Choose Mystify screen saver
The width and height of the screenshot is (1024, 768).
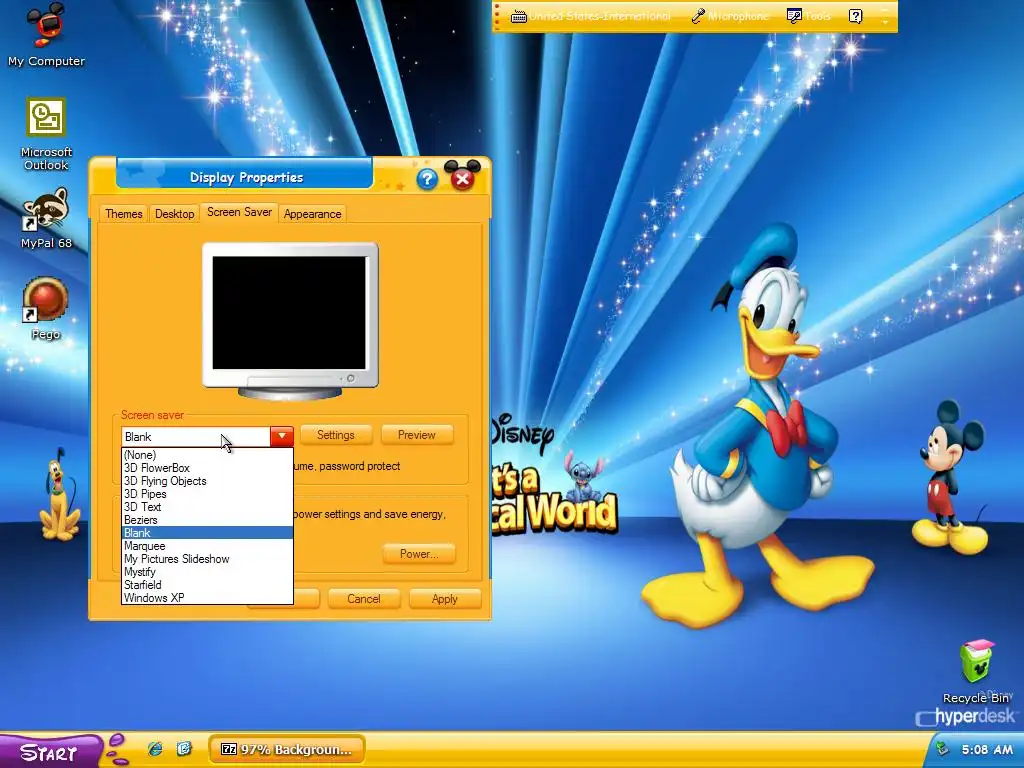coord(207,572)
